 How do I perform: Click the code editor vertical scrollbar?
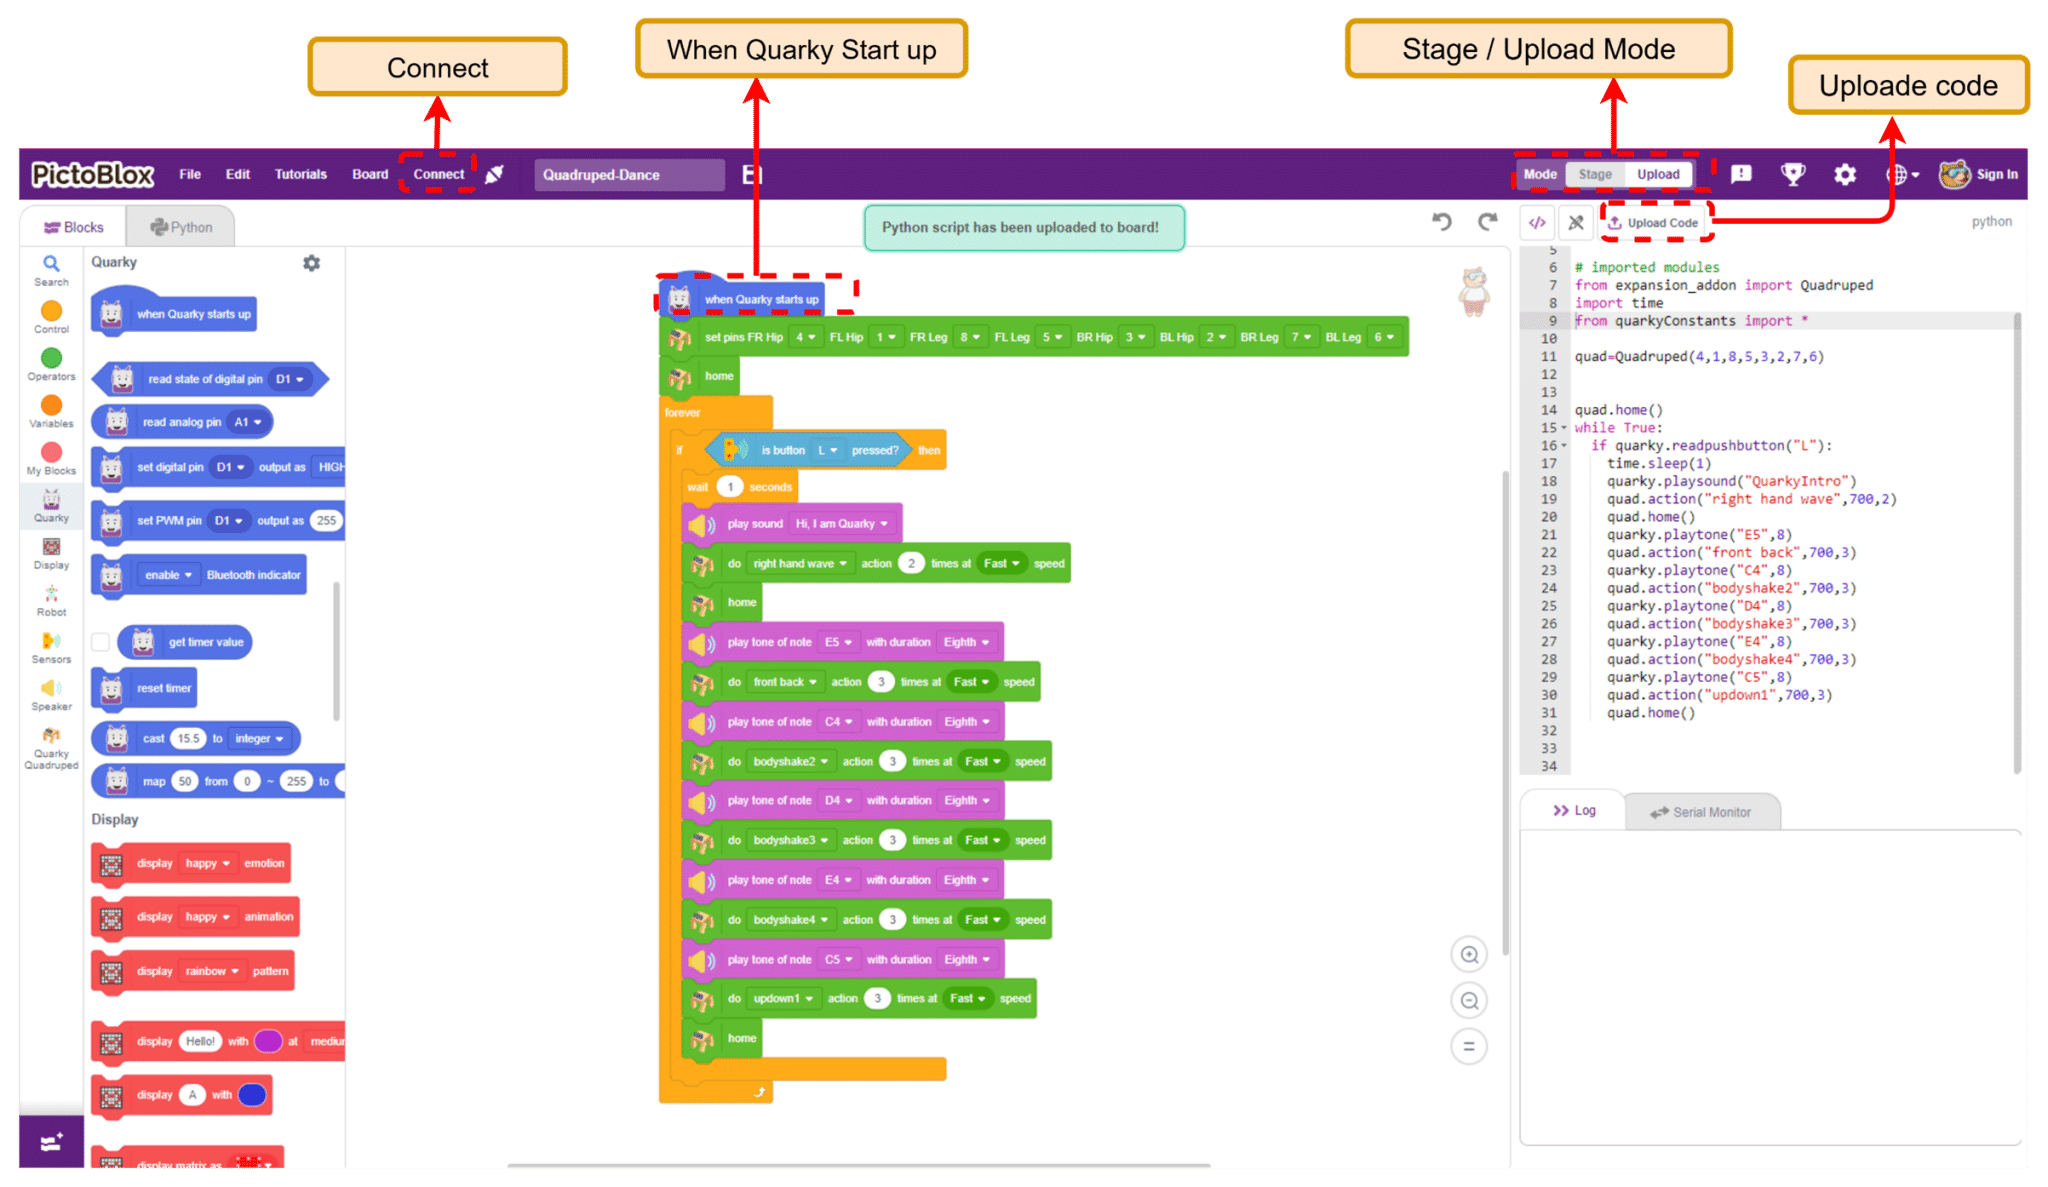(2017, 543)
